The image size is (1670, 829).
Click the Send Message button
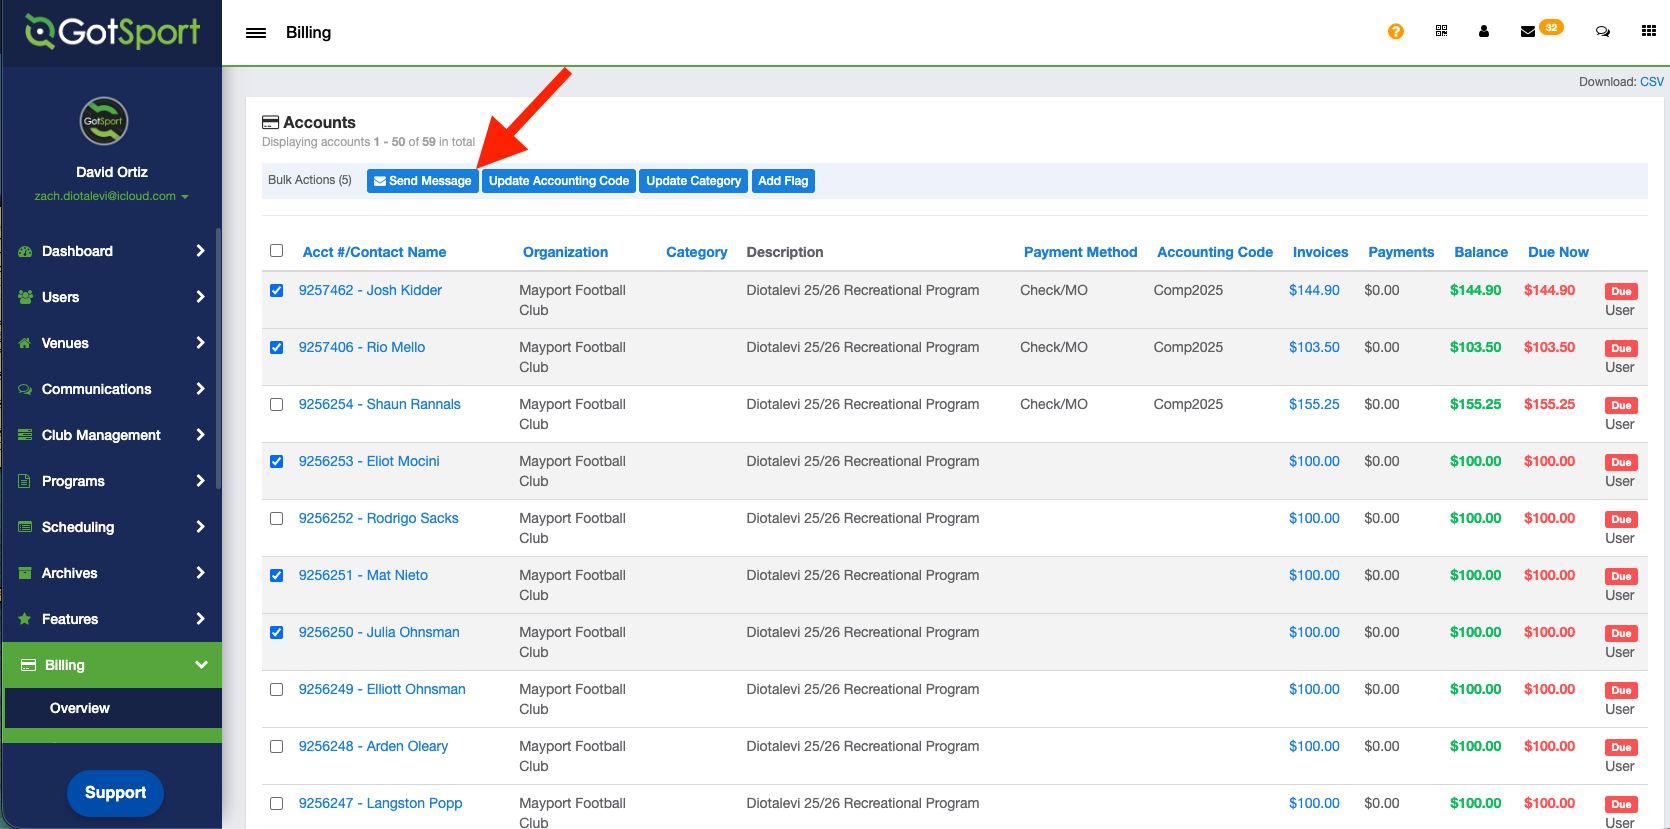click(x=422, y=181)
